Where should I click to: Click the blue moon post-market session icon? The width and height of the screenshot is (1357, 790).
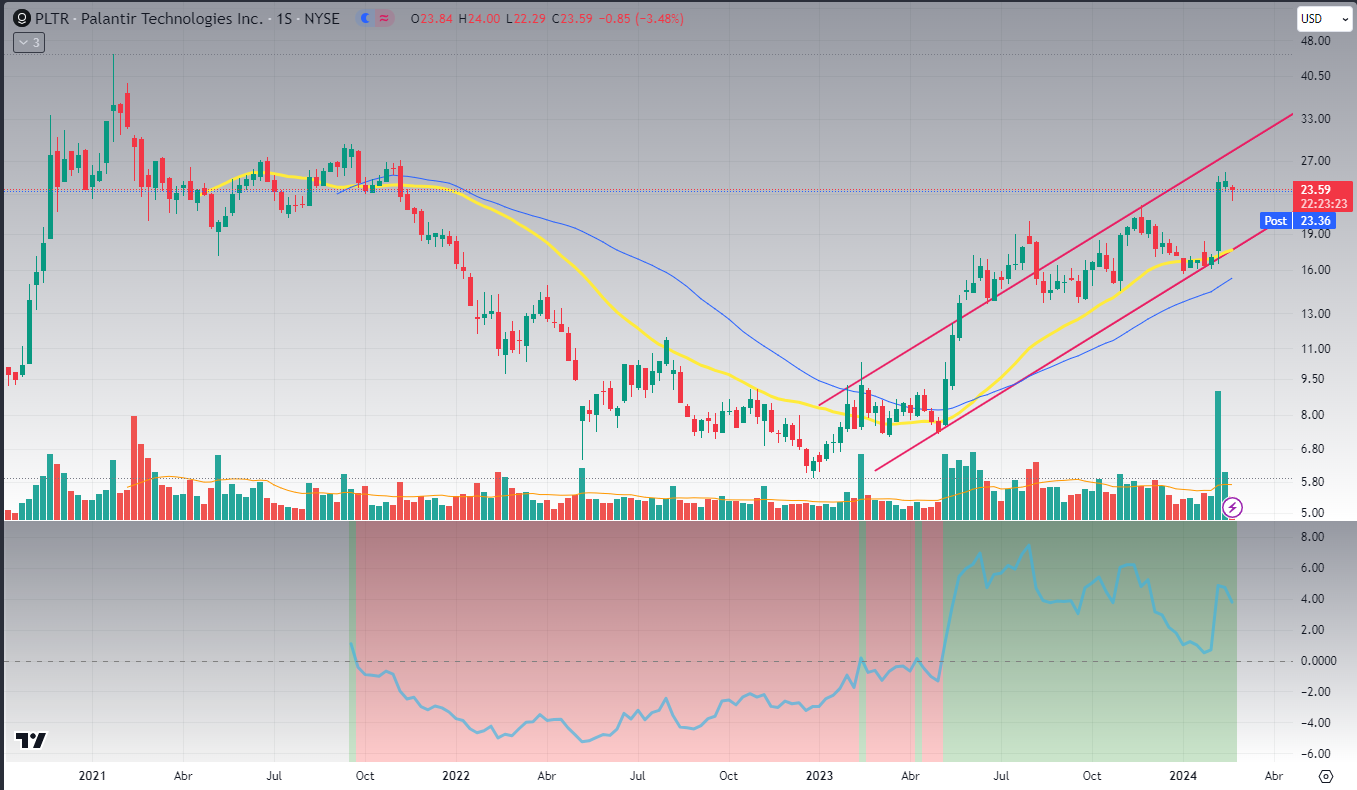(x=366, y=19)
